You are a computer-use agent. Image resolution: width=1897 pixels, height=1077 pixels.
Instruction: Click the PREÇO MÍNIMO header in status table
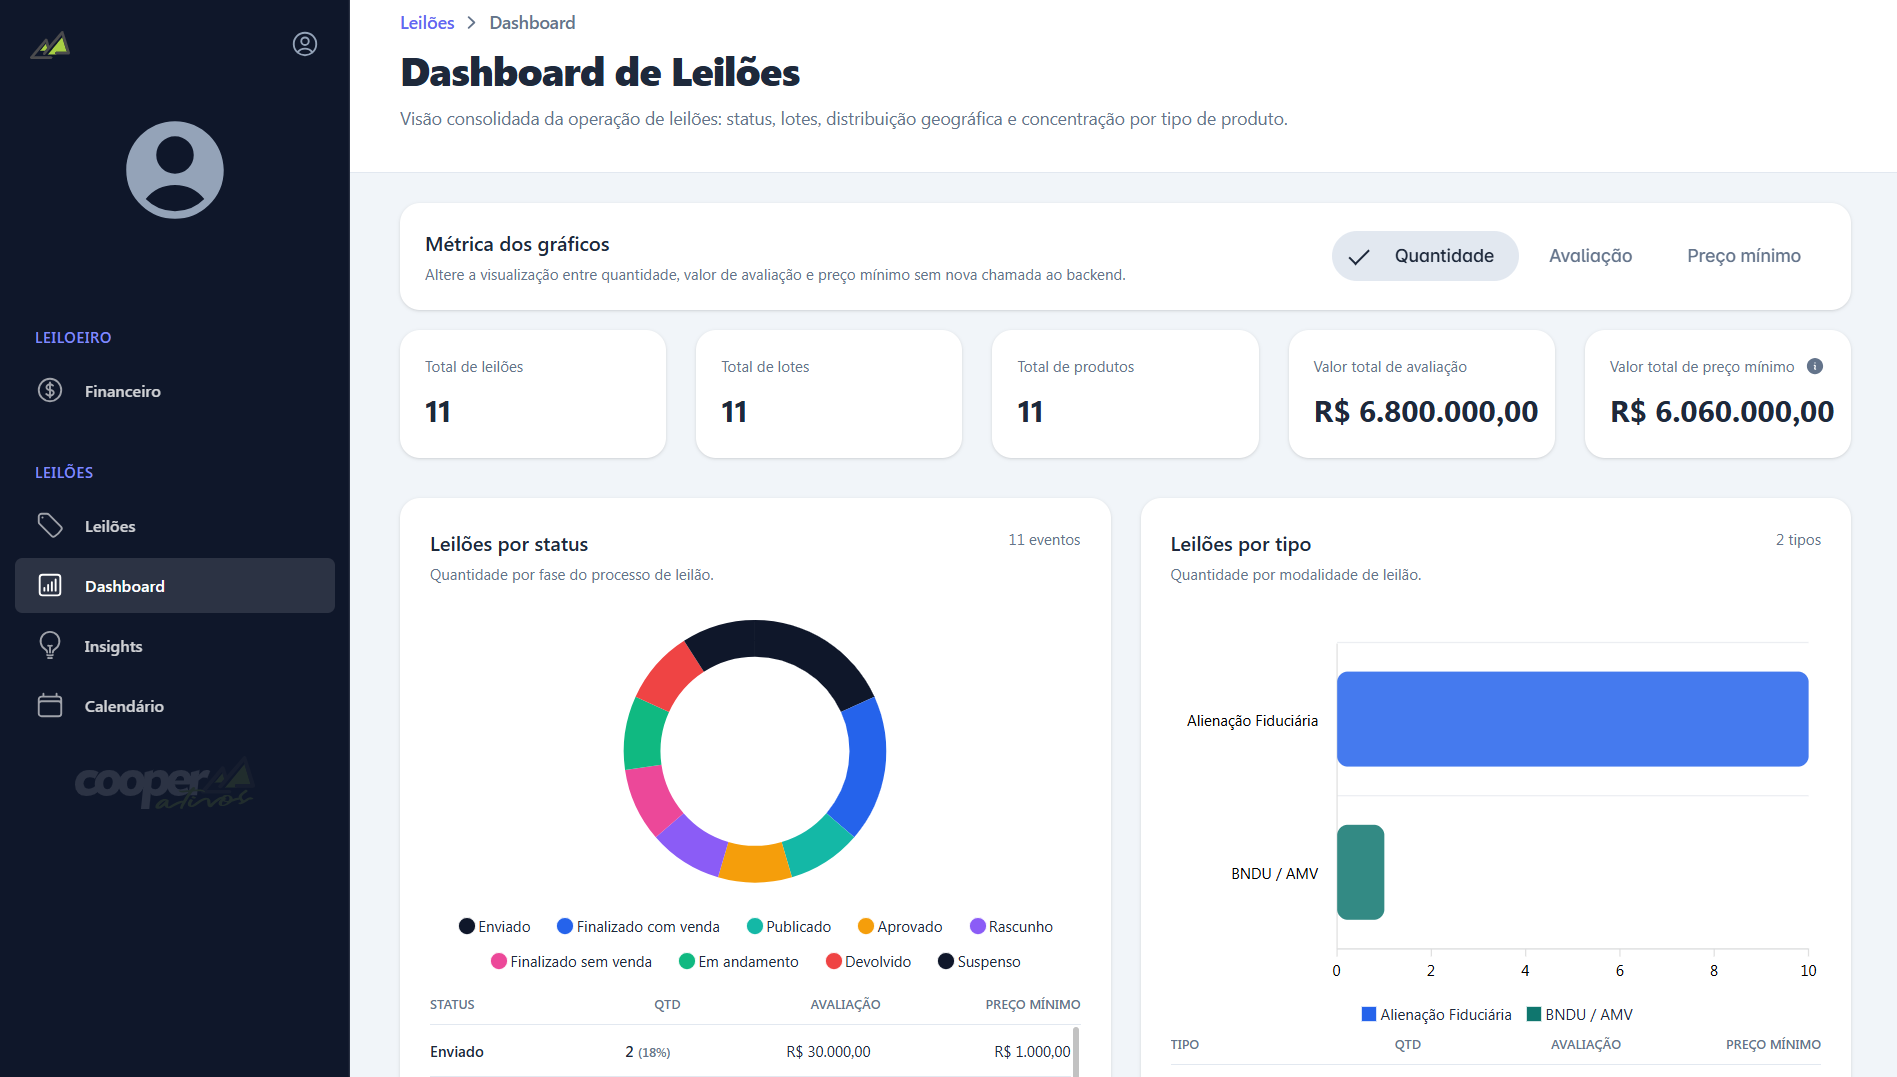coord(1033,1005)
